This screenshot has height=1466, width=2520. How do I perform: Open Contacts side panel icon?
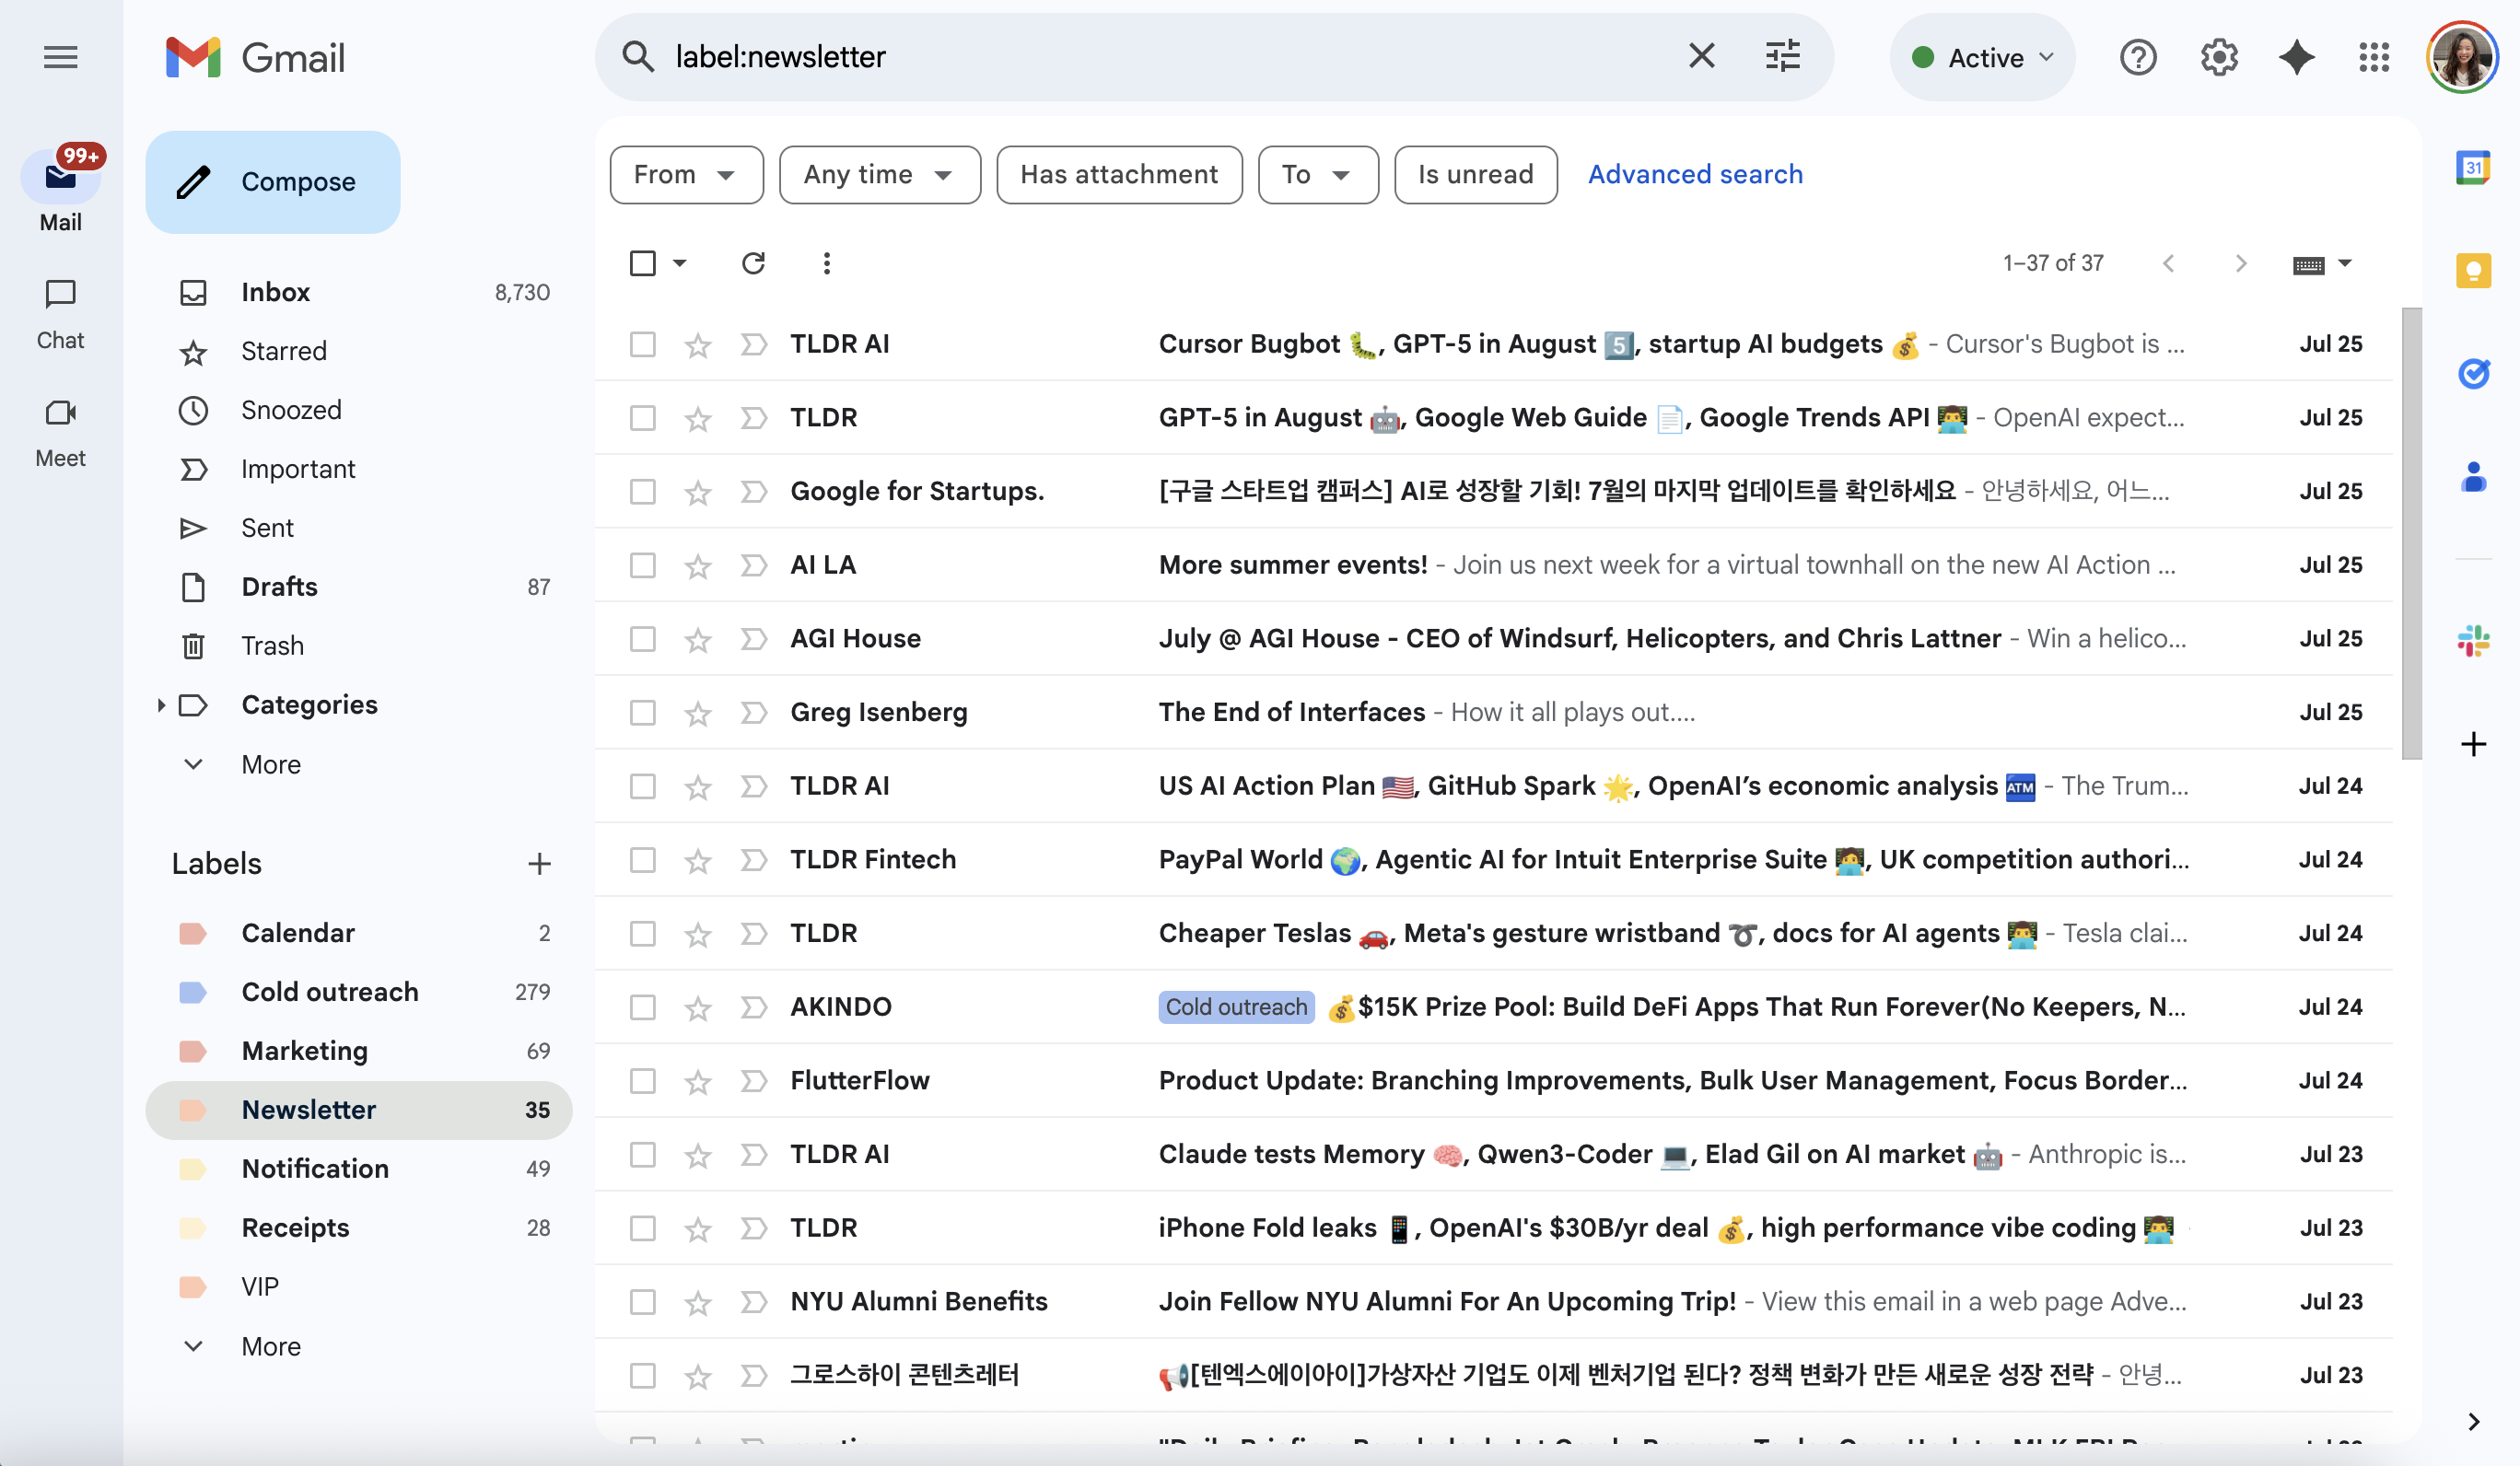[x=2474, y=478]
